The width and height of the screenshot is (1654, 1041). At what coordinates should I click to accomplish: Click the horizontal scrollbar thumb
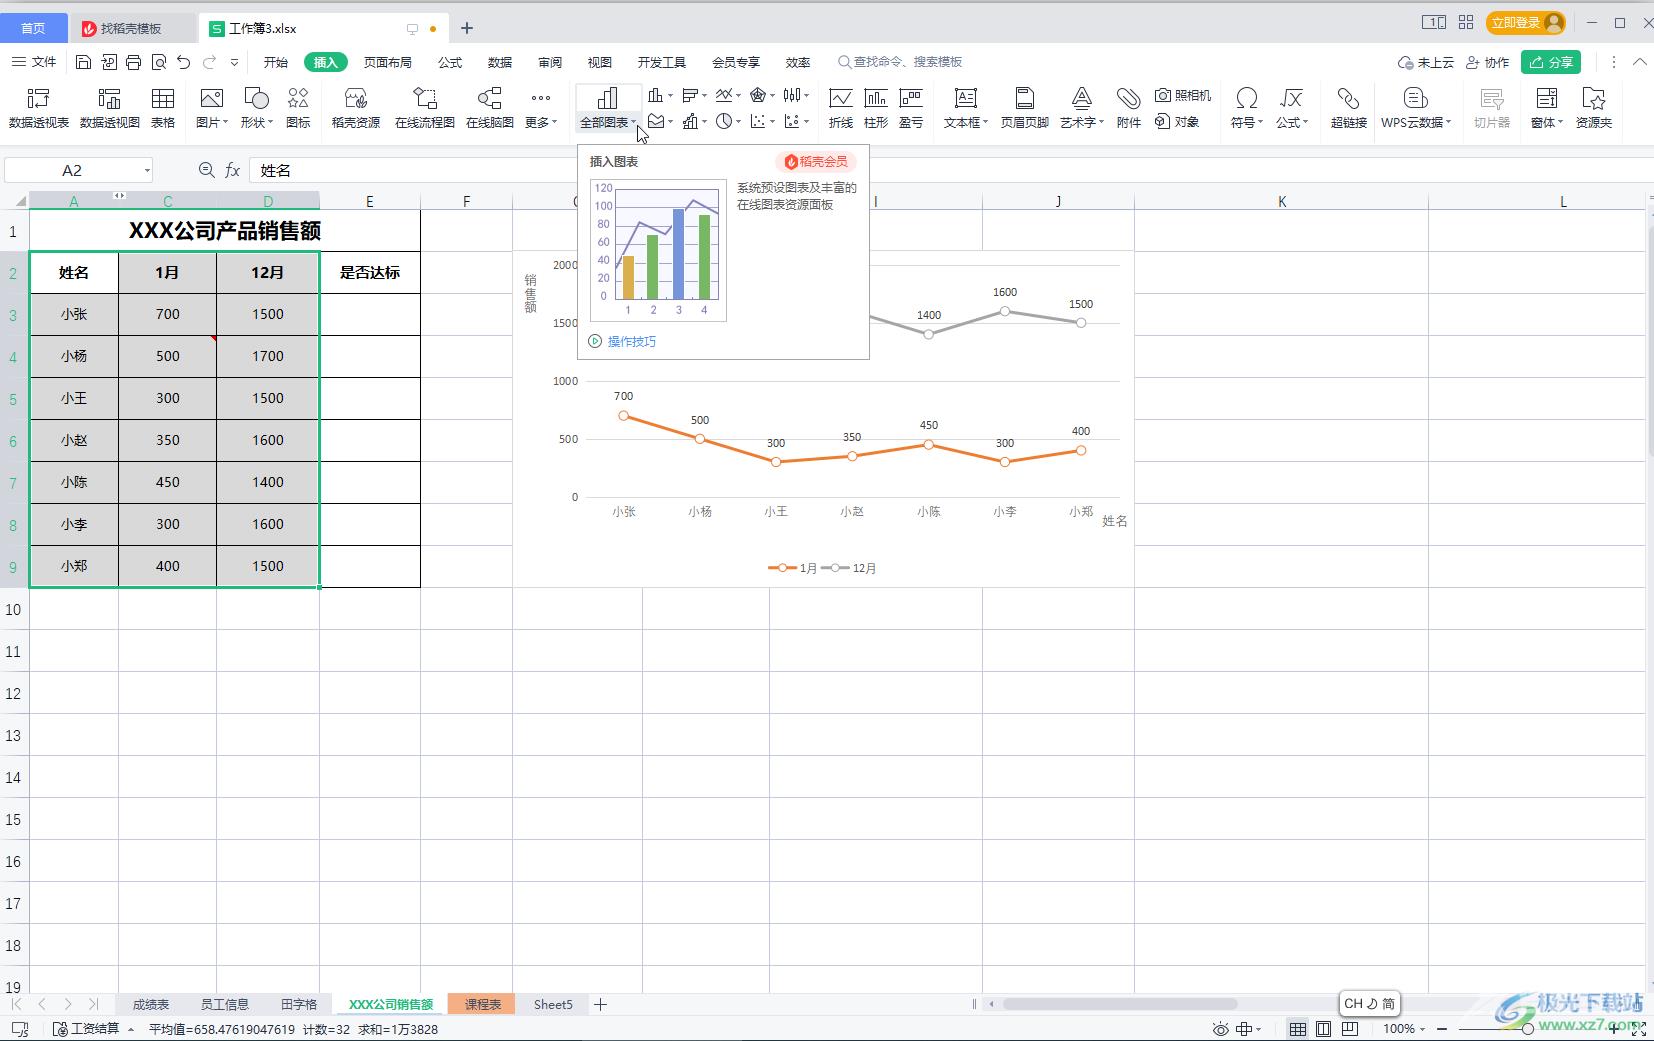1120,1004
